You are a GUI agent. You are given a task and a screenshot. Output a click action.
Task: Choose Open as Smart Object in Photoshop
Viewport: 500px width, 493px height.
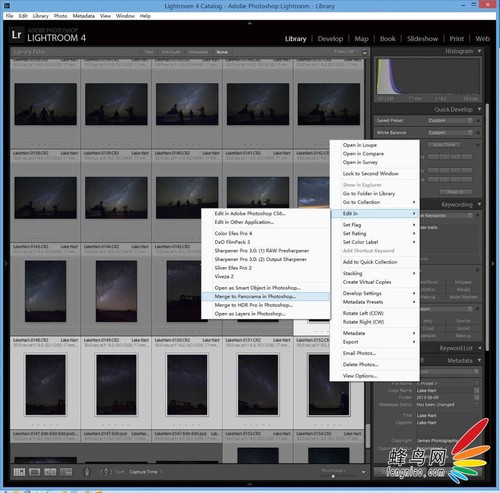265,288
